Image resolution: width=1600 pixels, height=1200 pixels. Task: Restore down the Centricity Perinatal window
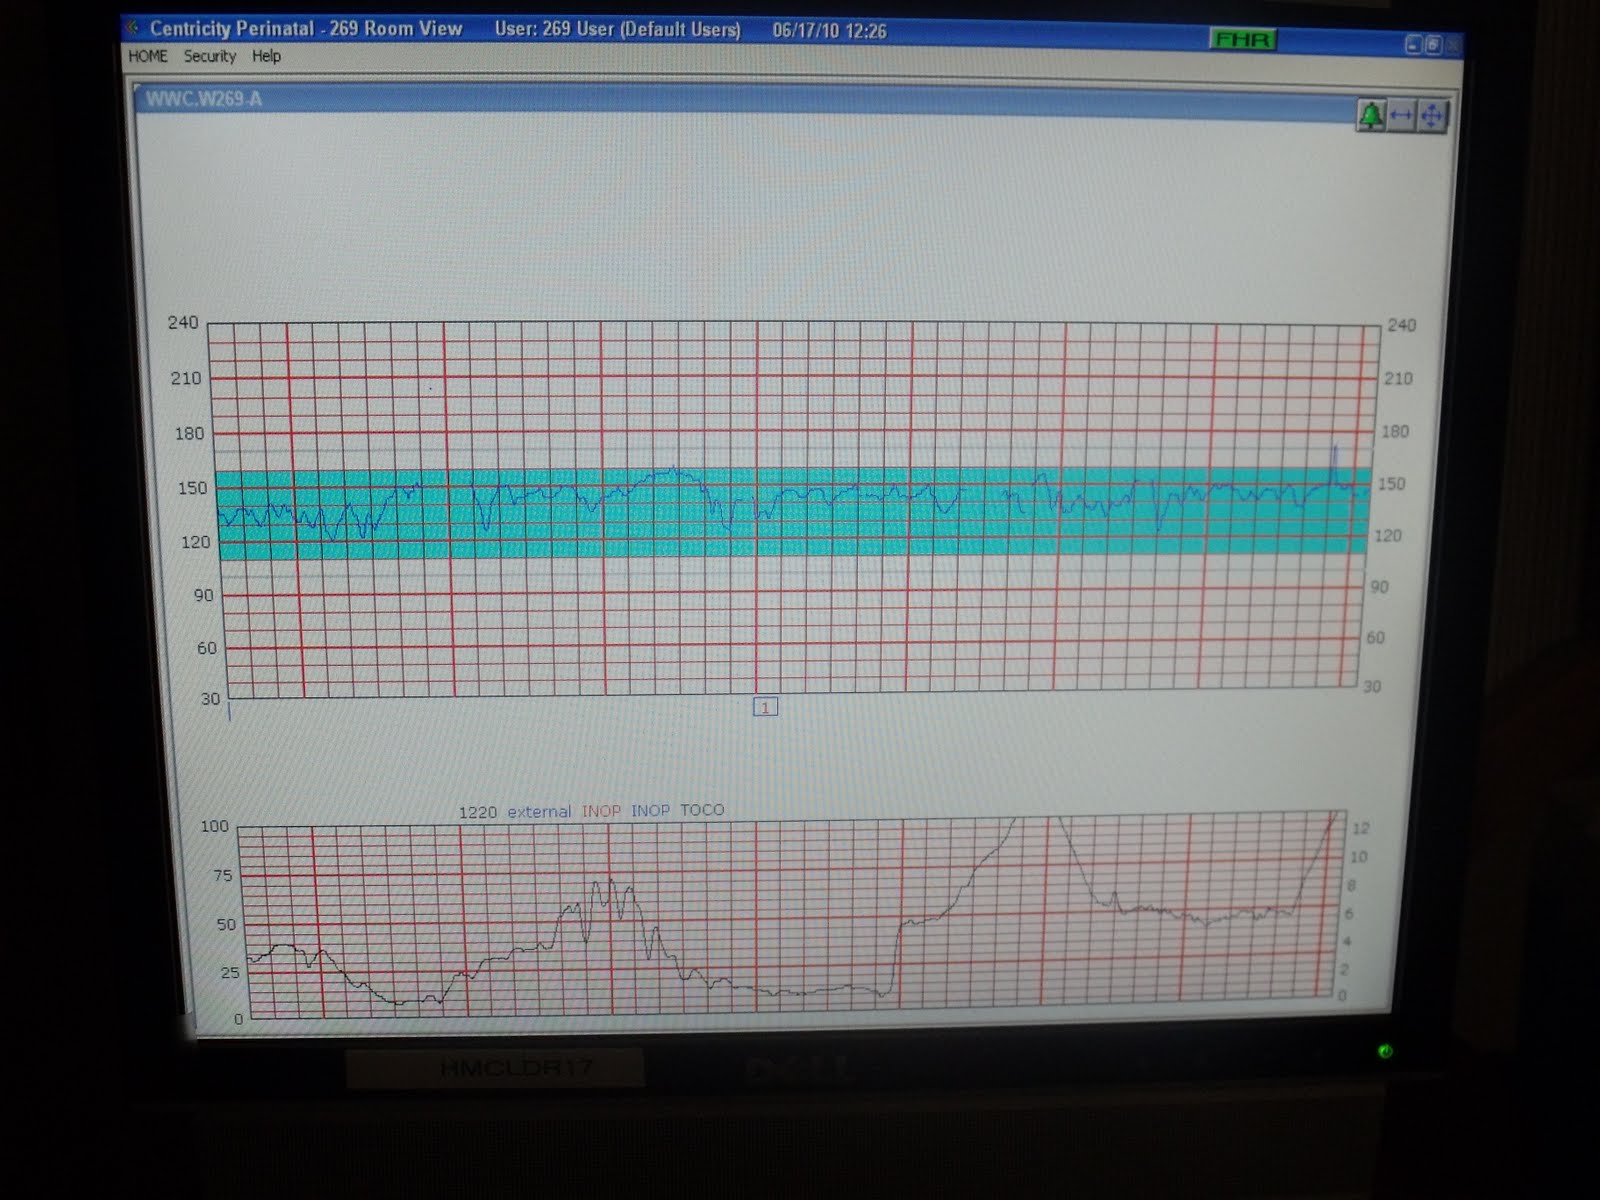1433,45
